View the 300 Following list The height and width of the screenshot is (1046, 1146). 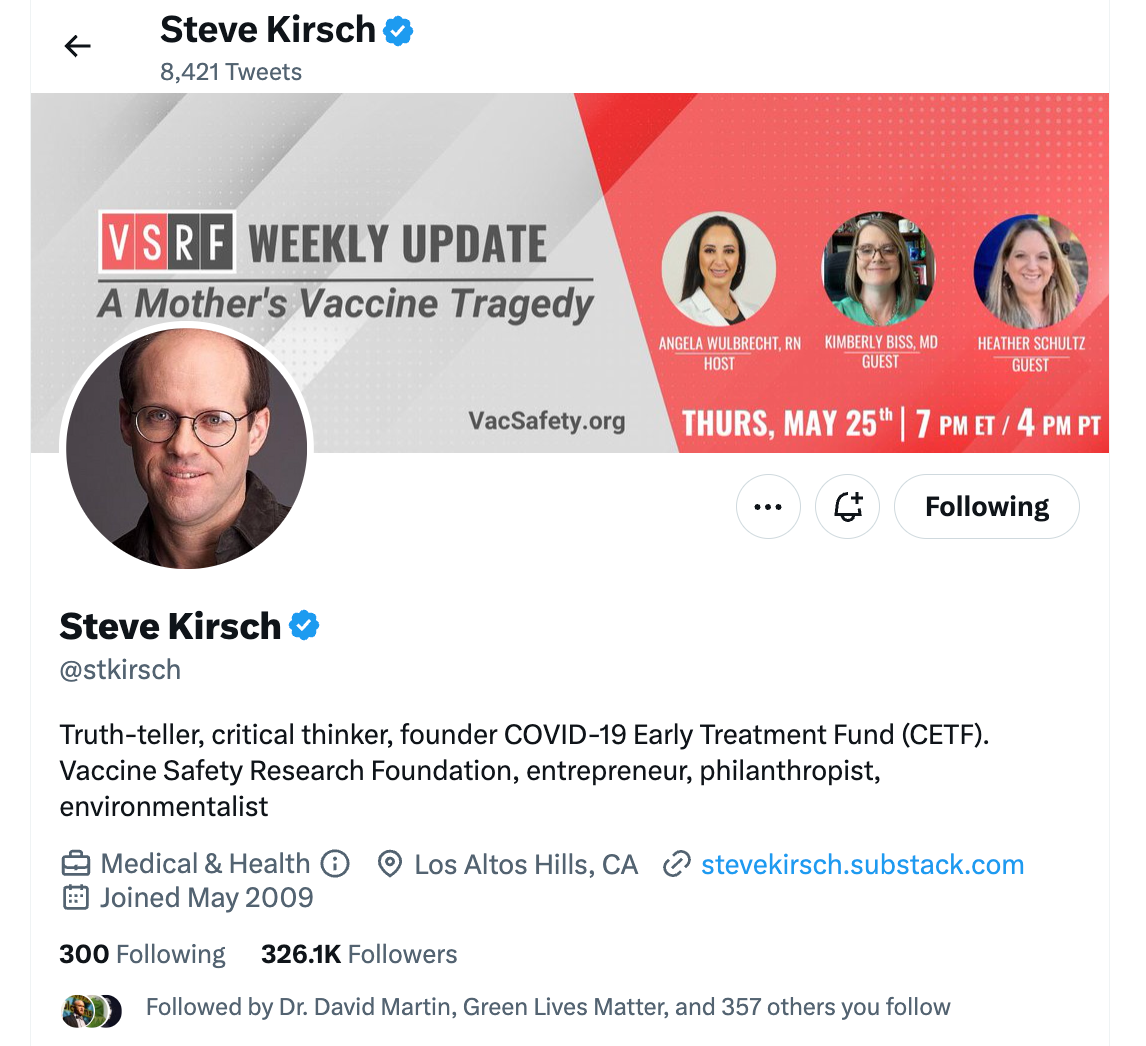pyautogui.click(x=143, y=954)
